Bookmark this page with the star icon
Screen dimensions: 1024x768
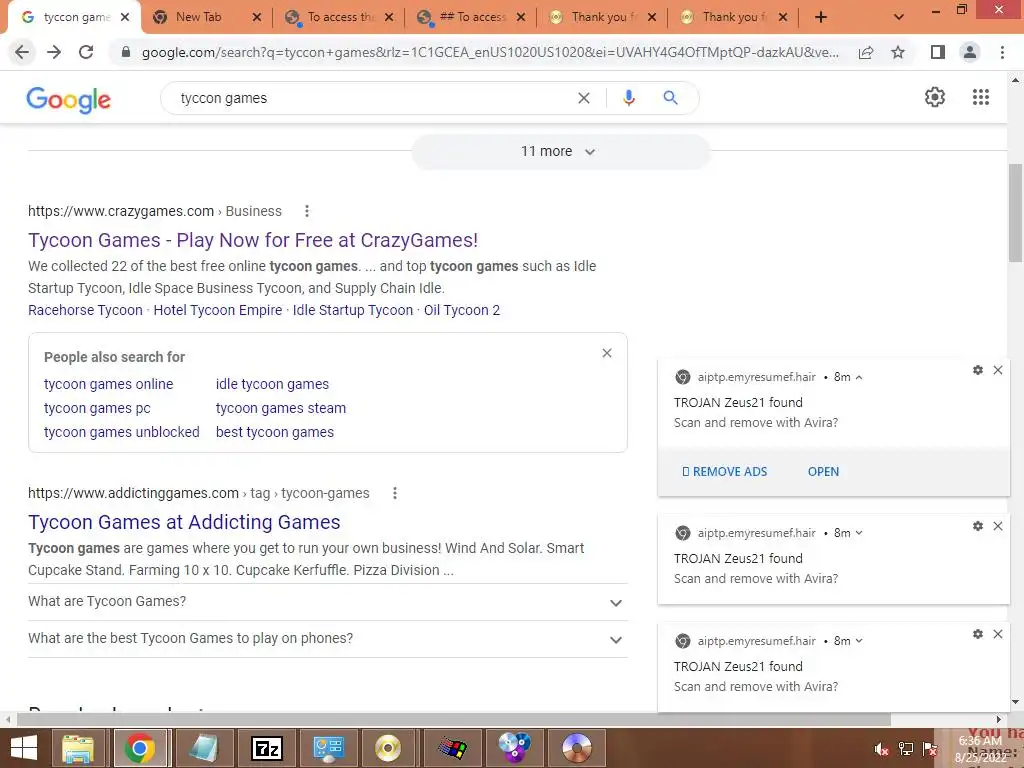[898, 52]
